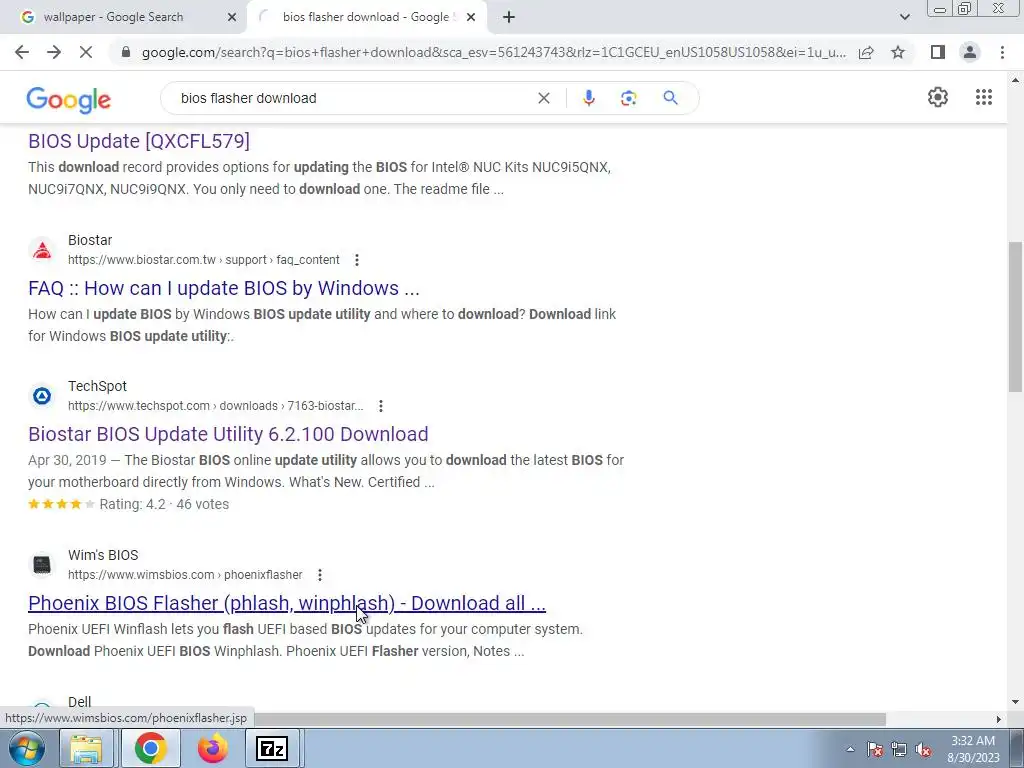
Task: Open the taskbar clock and date
Action: (973, 749)
